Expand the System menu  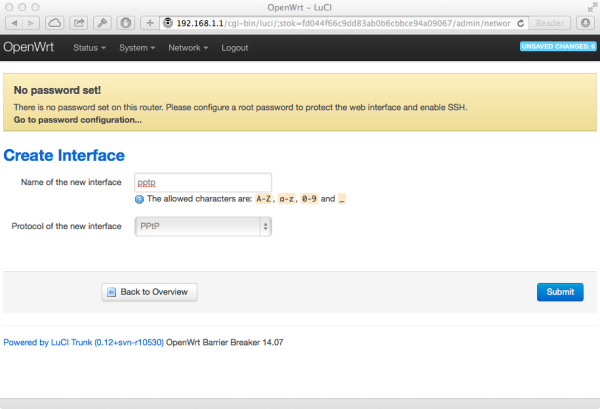coord(136,48)
